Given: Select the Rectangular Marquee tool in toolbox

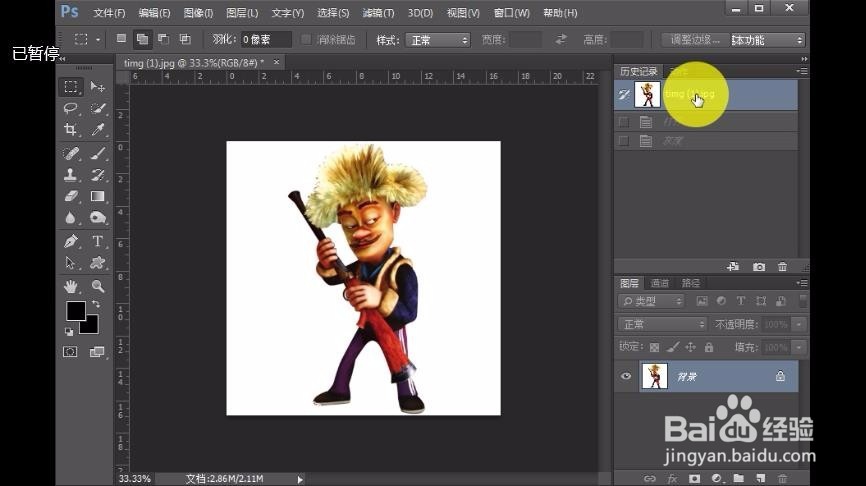Looking at the screenshot, I should coord(71,87).
